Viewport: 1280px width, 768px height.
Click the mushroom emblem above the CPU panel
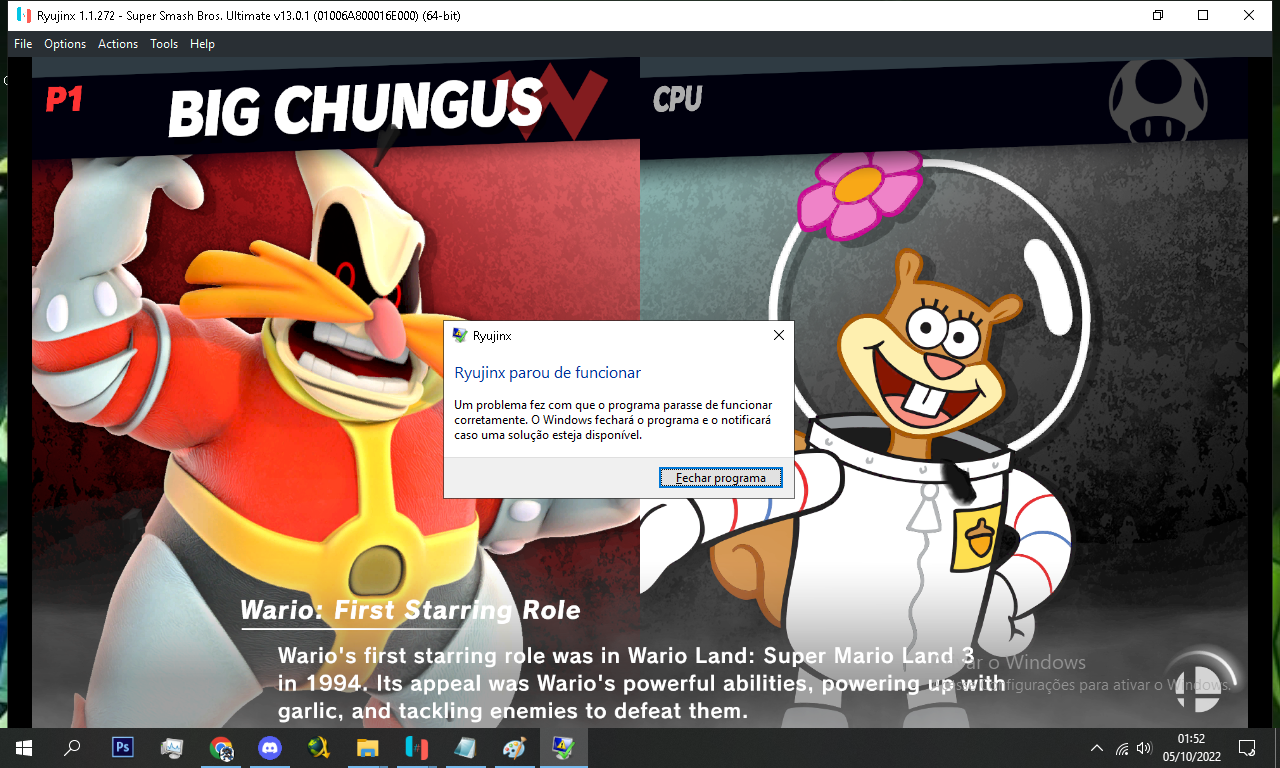[x=1159, y=102]
